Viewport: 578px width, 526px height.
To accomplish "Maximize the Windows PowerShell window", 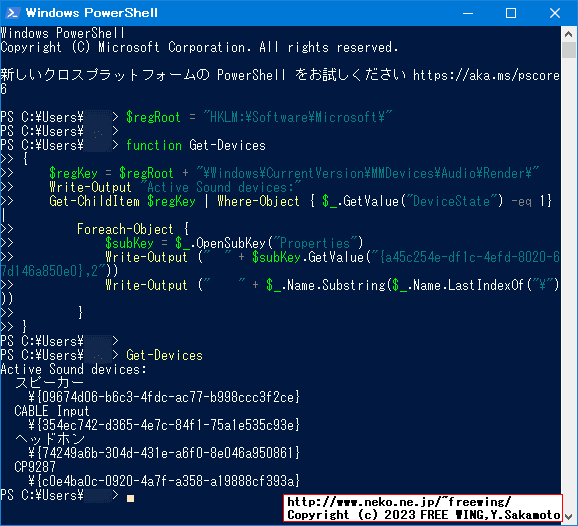I will coord(511,13).
